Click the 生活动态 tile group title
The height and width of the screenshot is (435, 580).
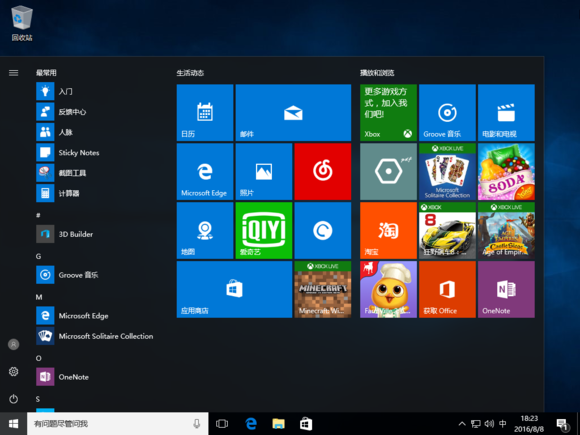tap(190, 73)
